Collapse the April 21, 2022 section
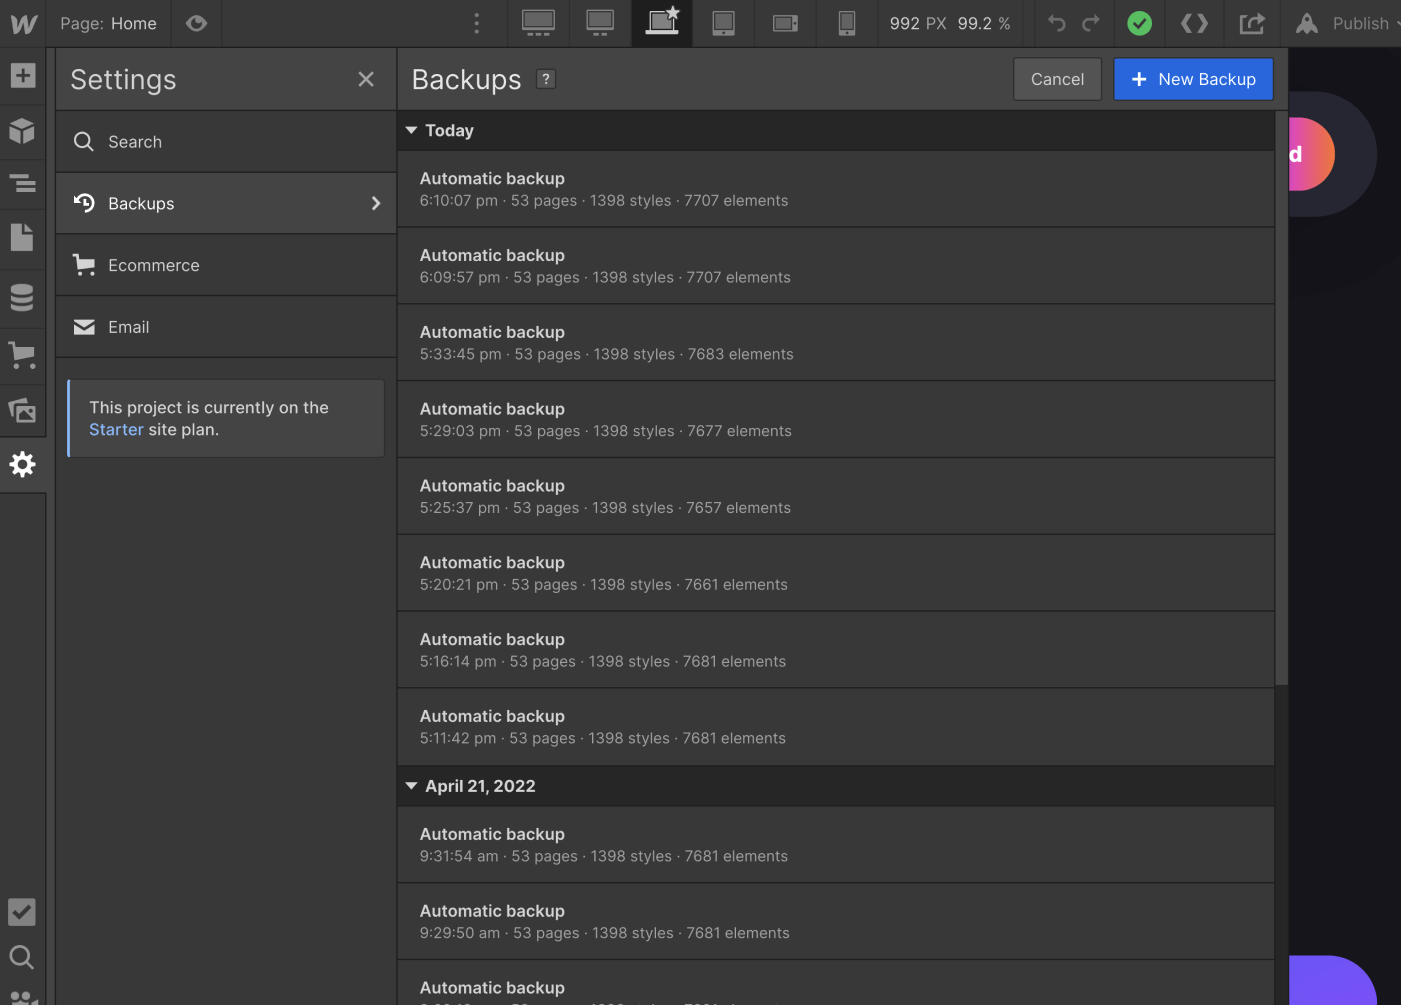This screenshot has height=1005, width=1401. pyautogui.click(x=411, y=786)
